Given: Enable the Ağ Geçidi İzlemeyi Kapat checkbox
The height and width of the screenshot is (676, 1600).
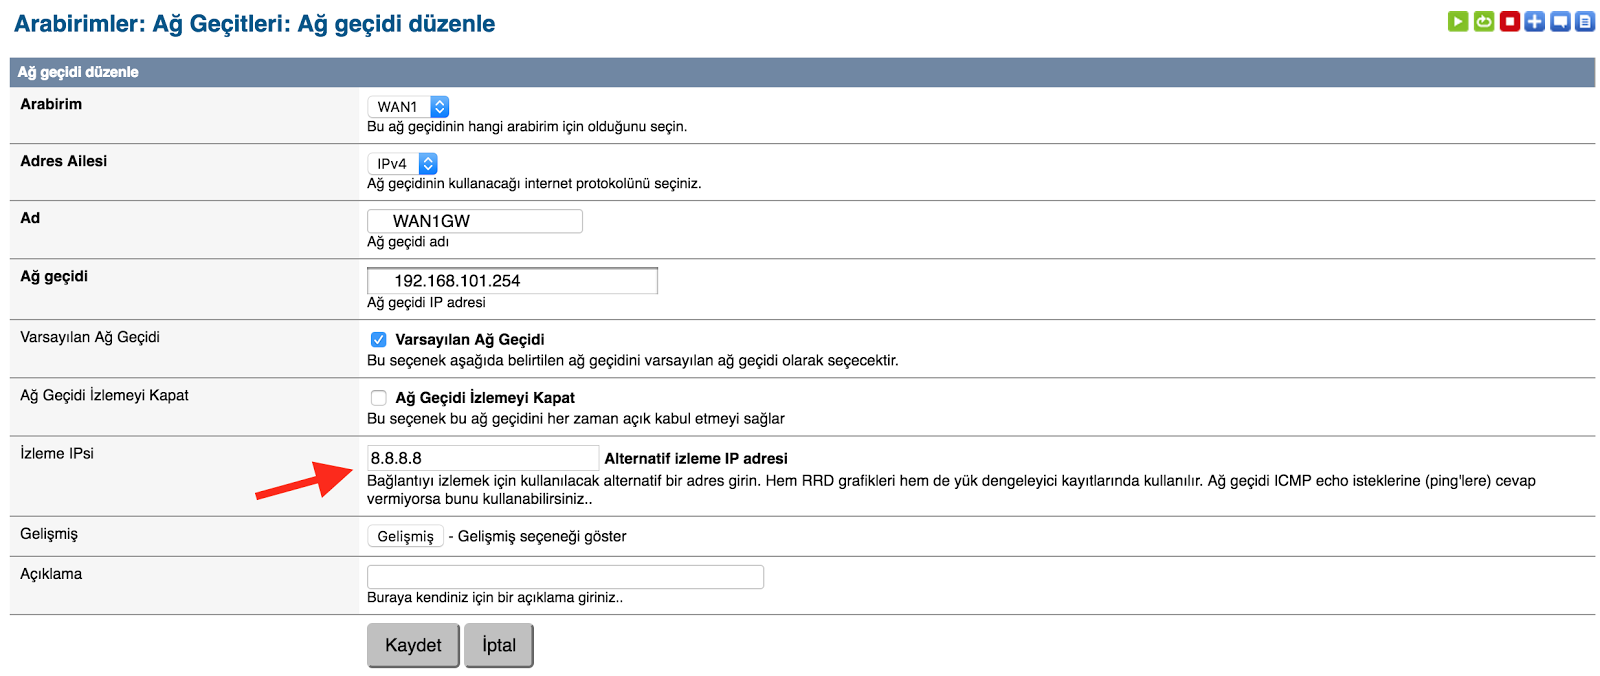Looking at the screenshot, I should 379,398.
